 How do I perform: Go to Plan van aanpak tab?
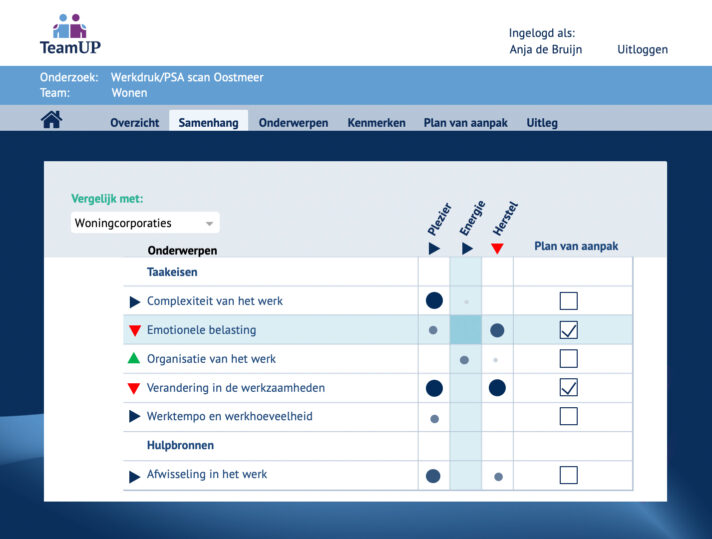465,123
